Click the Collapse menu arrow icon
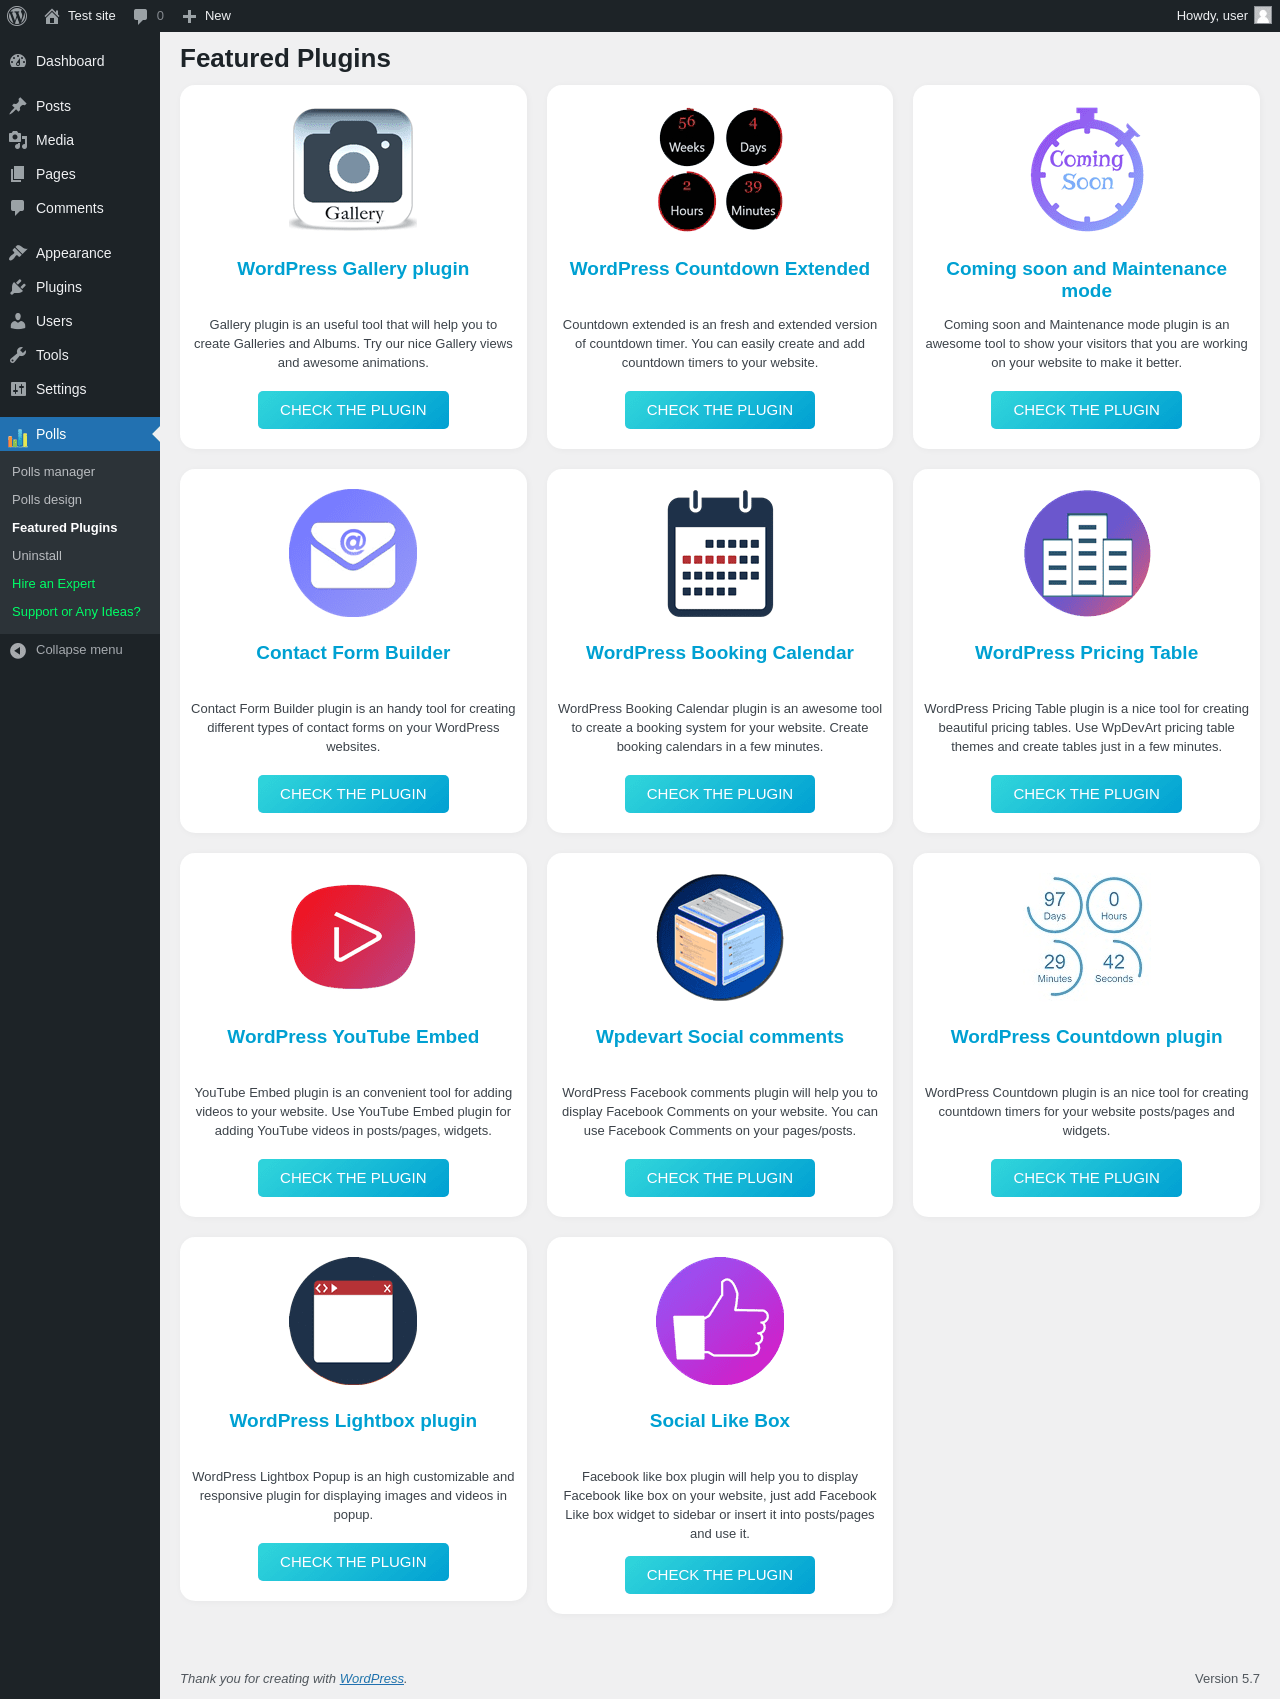1280x1699 pixels. [18, 650]
